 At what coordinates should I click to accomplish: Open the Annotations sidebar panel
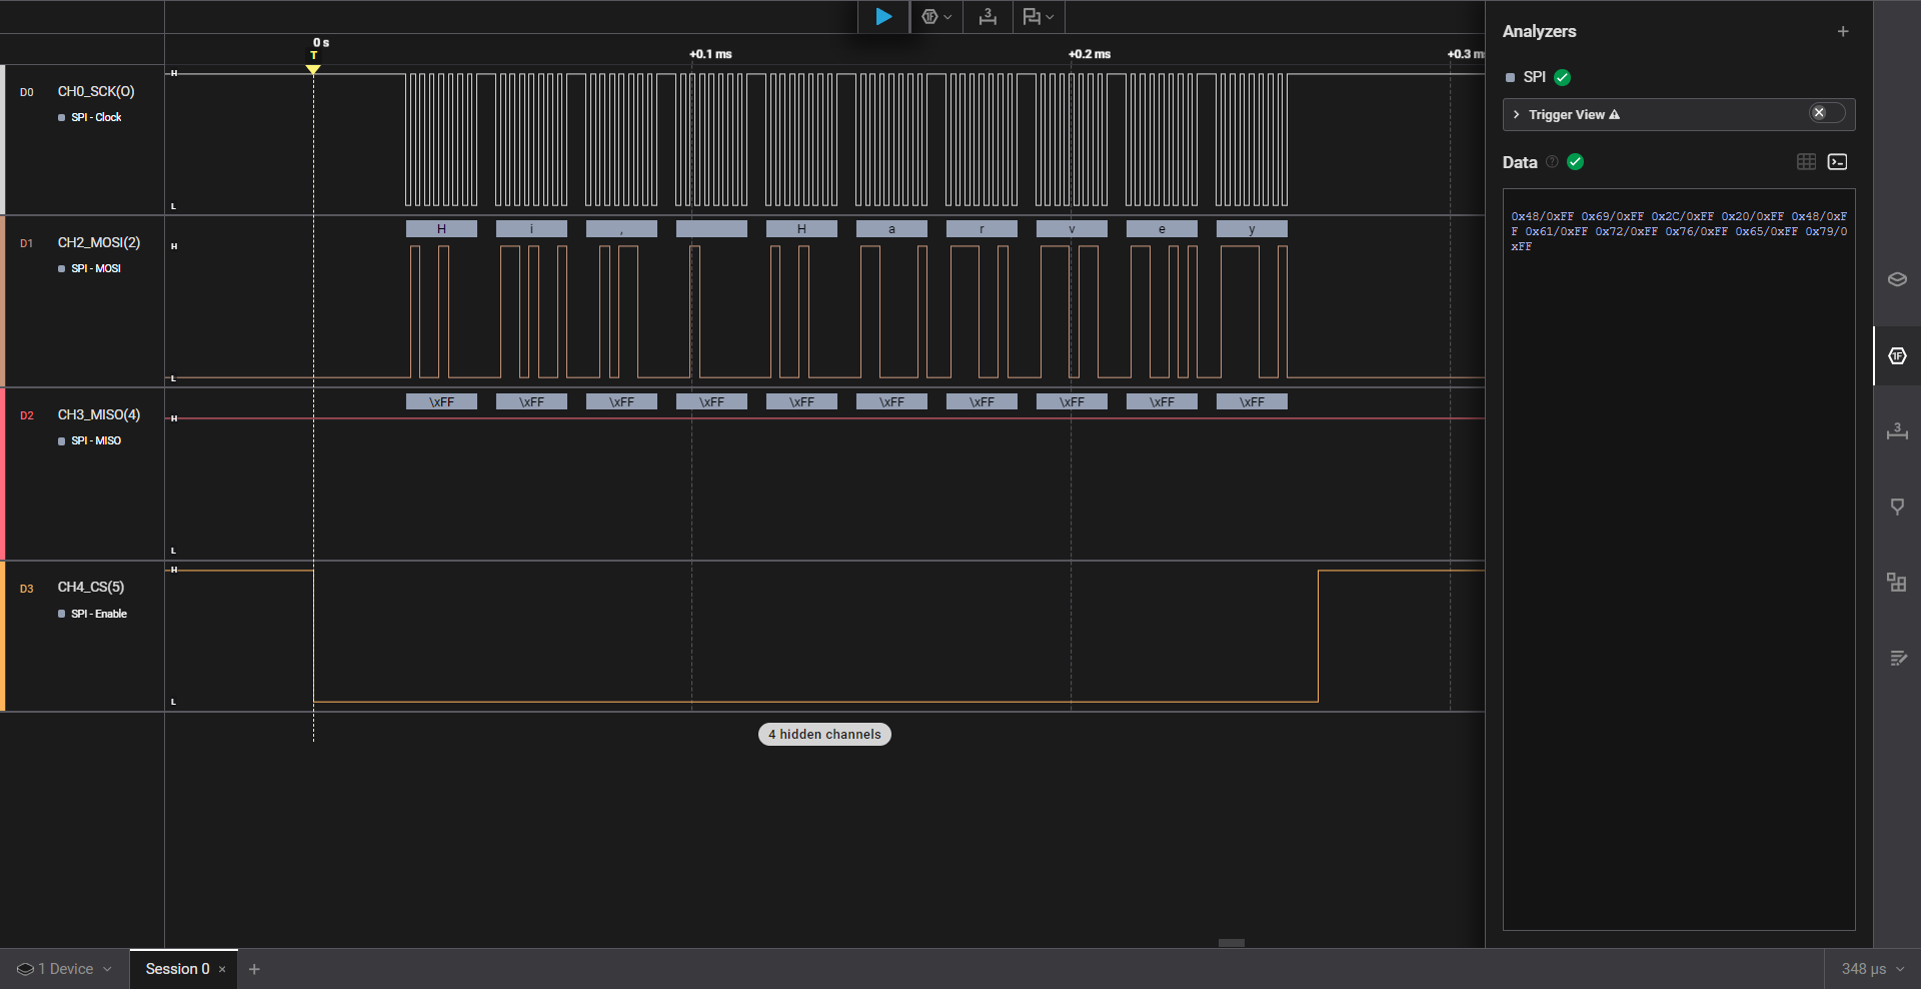point(1897,507)
